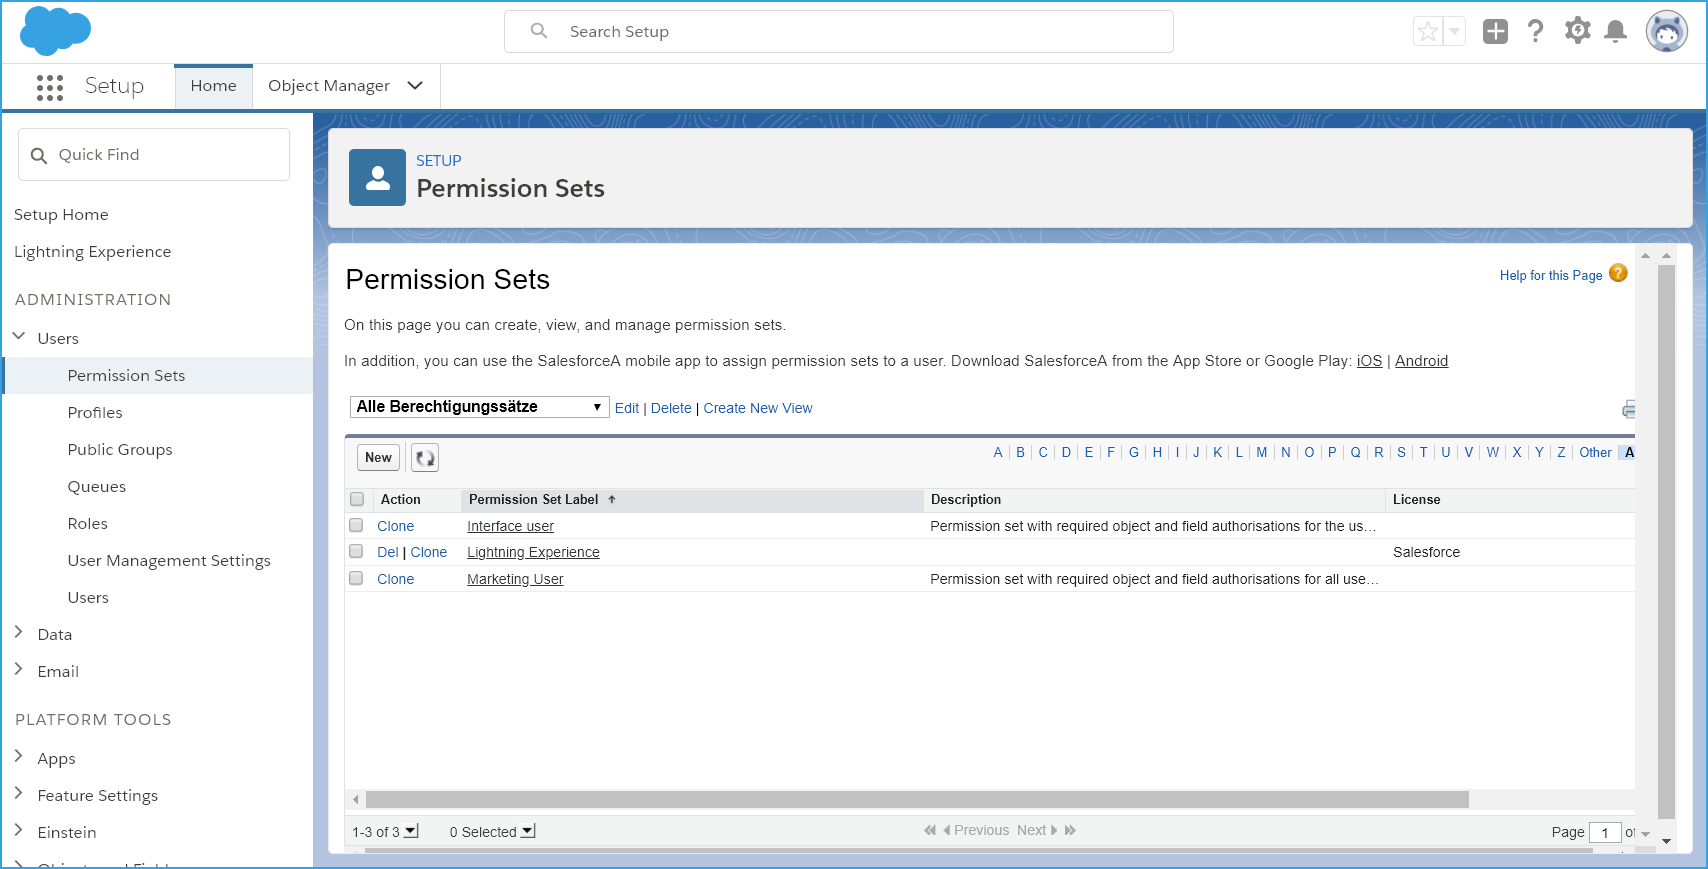The image size is (1708, 869).
Task: Open the Setup gear icon
Action: point(1577,31)
